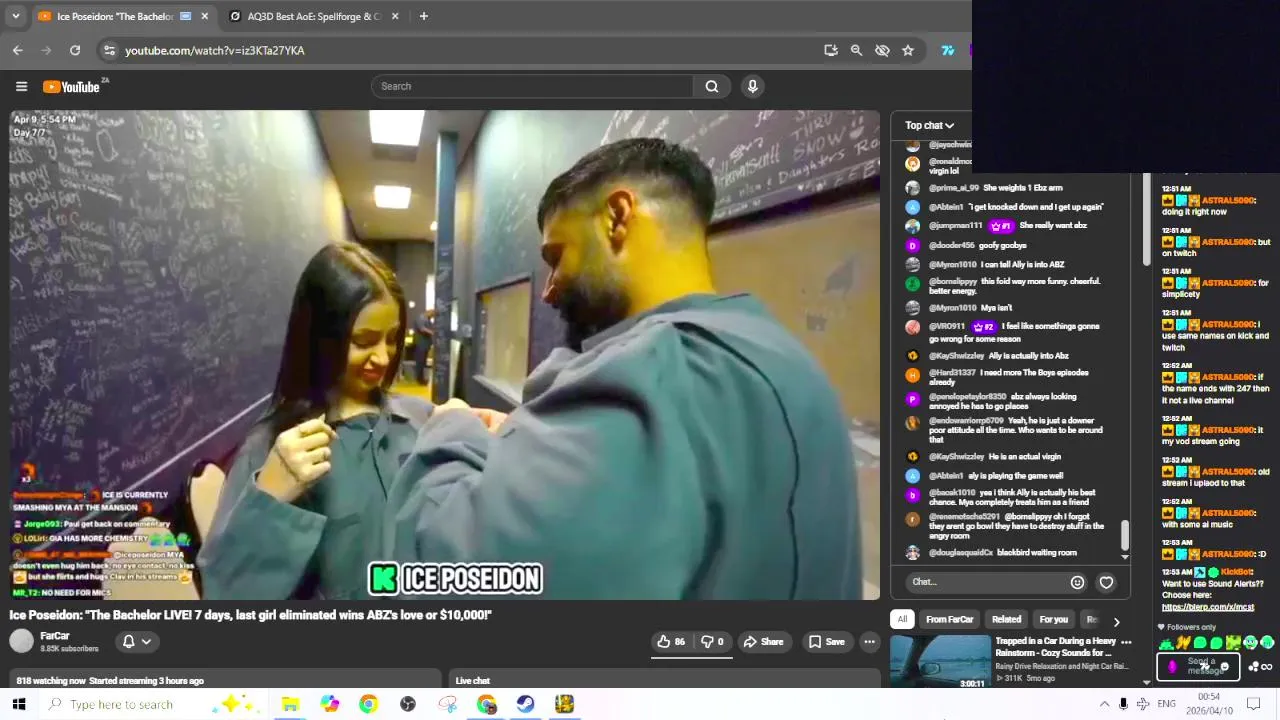The image size is (1280, 720).
Task: Click the live video player
Action: pyautogui.click(x=445, y=355)
